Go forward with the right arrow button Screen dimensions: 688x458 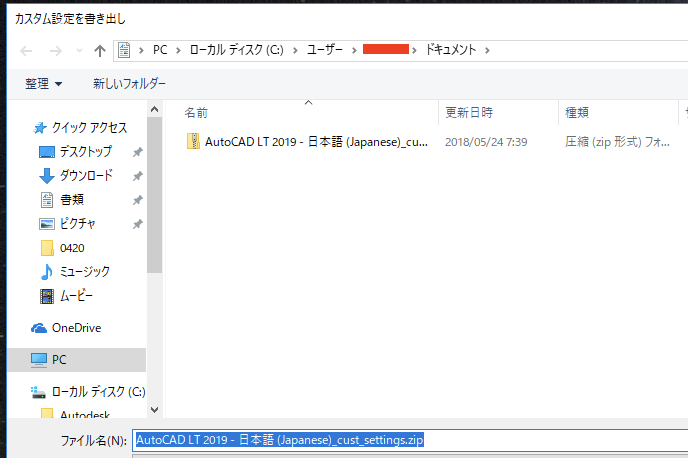[55, 51]
